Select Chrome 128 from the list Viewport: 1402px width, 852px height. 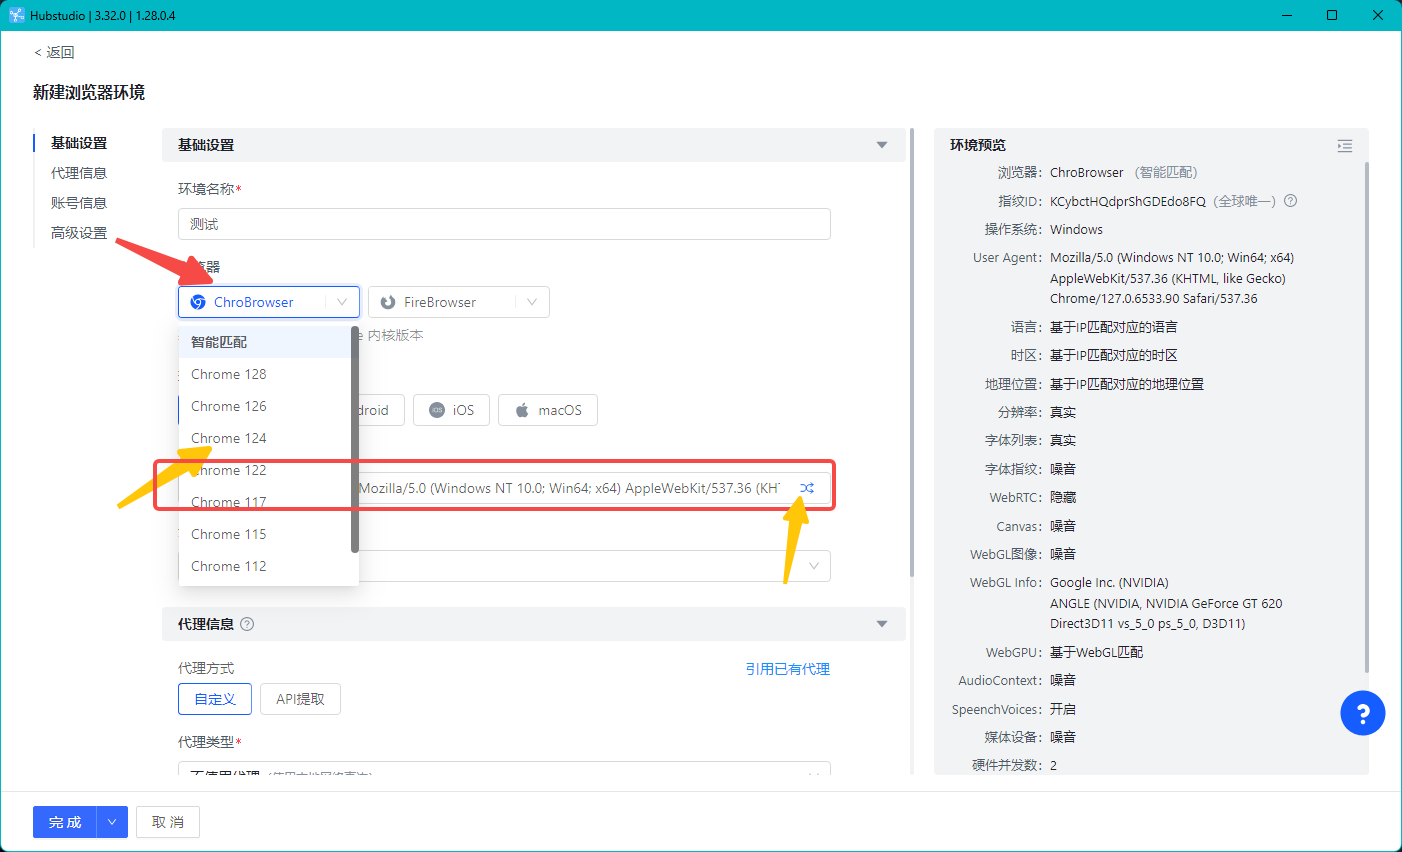click(x=229, y=374)
